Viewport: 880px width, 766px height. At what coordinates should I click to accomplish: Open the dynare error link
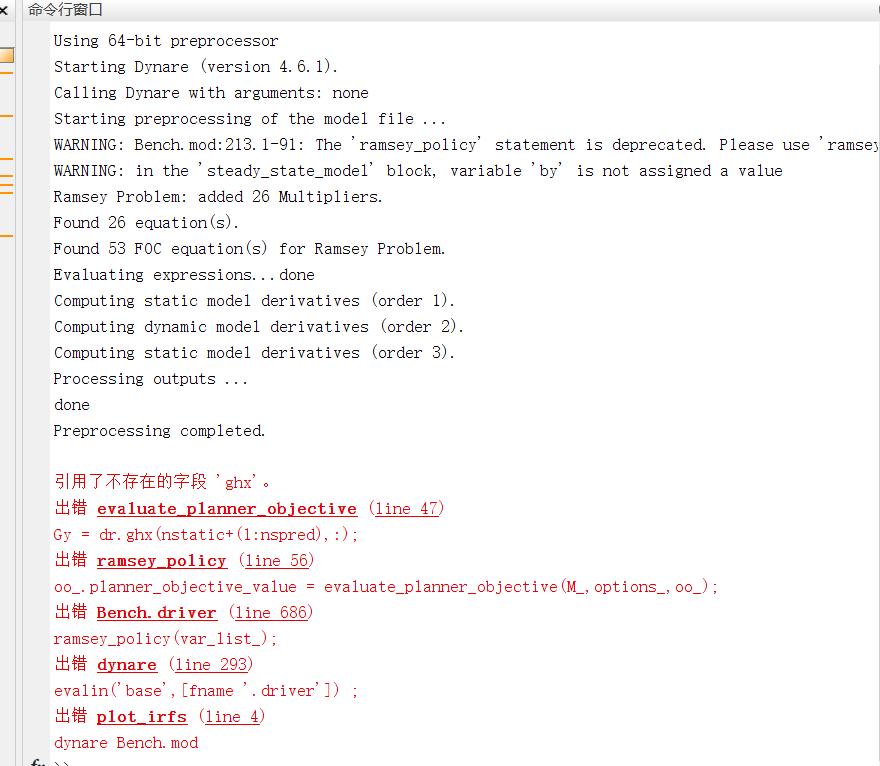tap(126, 665)
